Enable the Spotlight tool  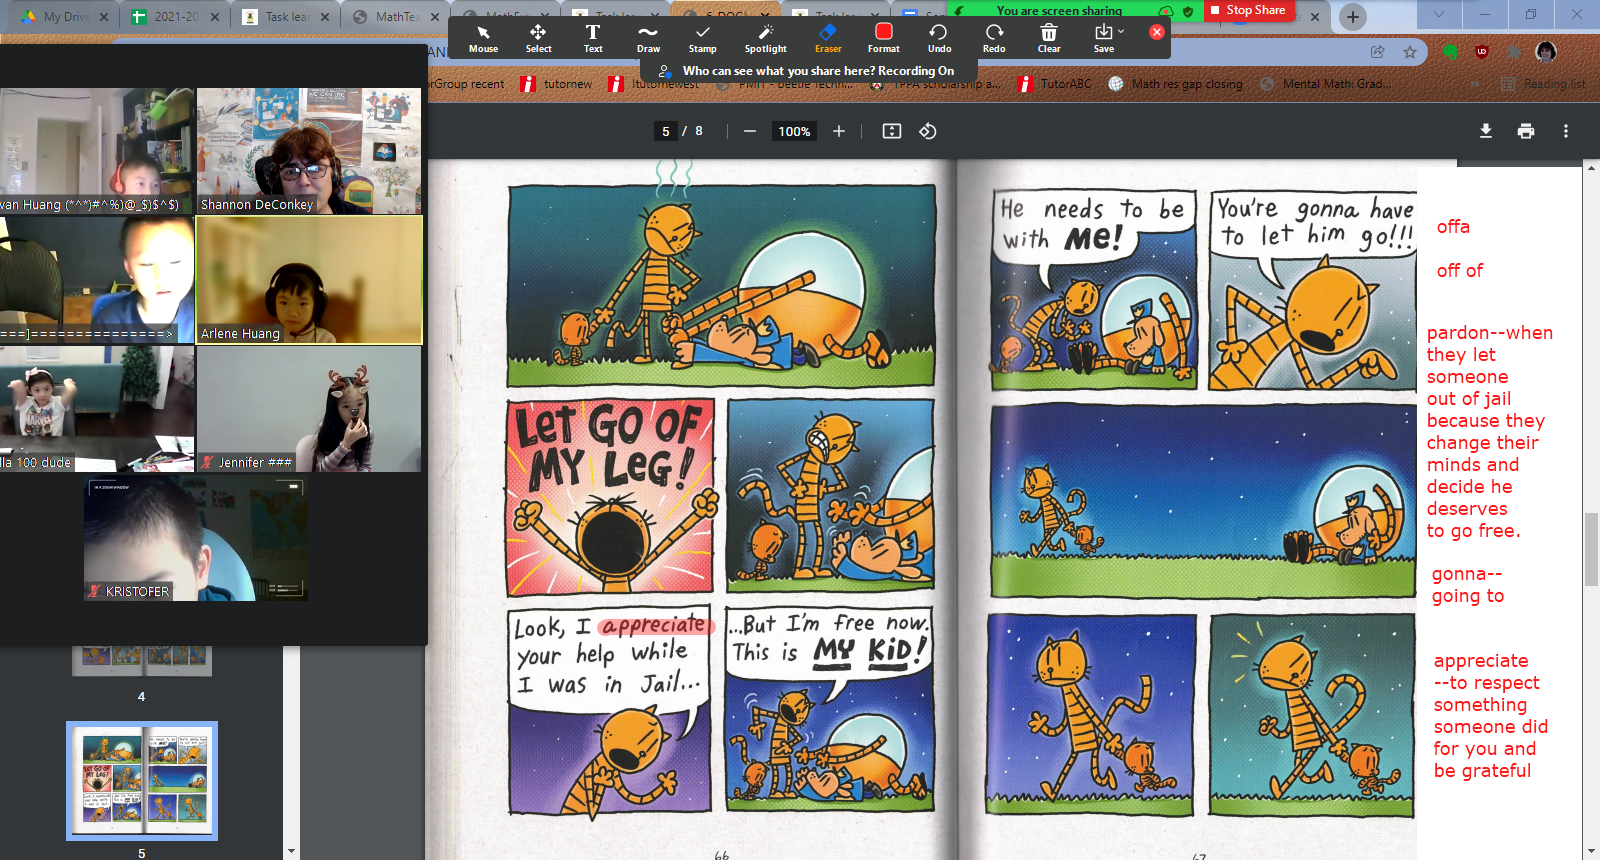coord(765,38)
